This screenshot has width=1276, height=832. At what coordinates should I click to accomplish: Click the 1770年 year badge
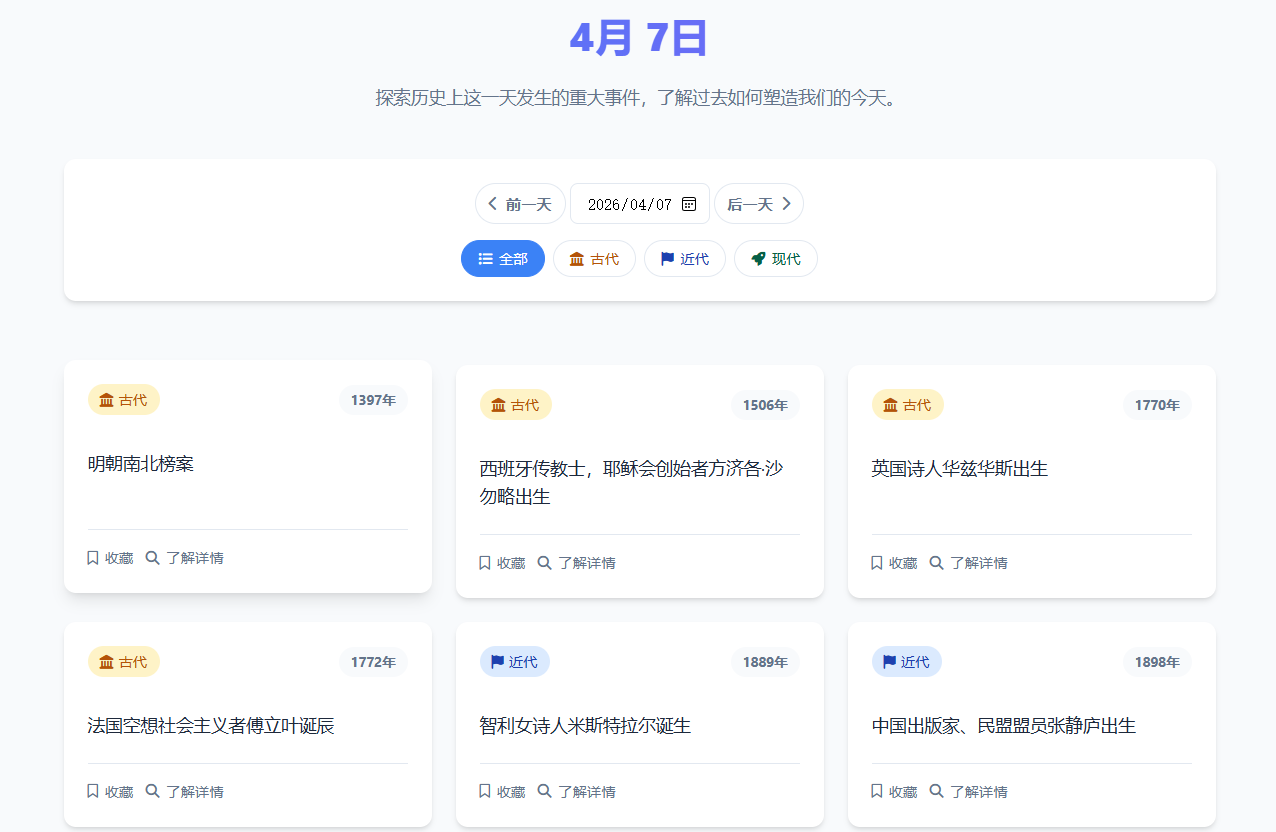(1157, 405)
